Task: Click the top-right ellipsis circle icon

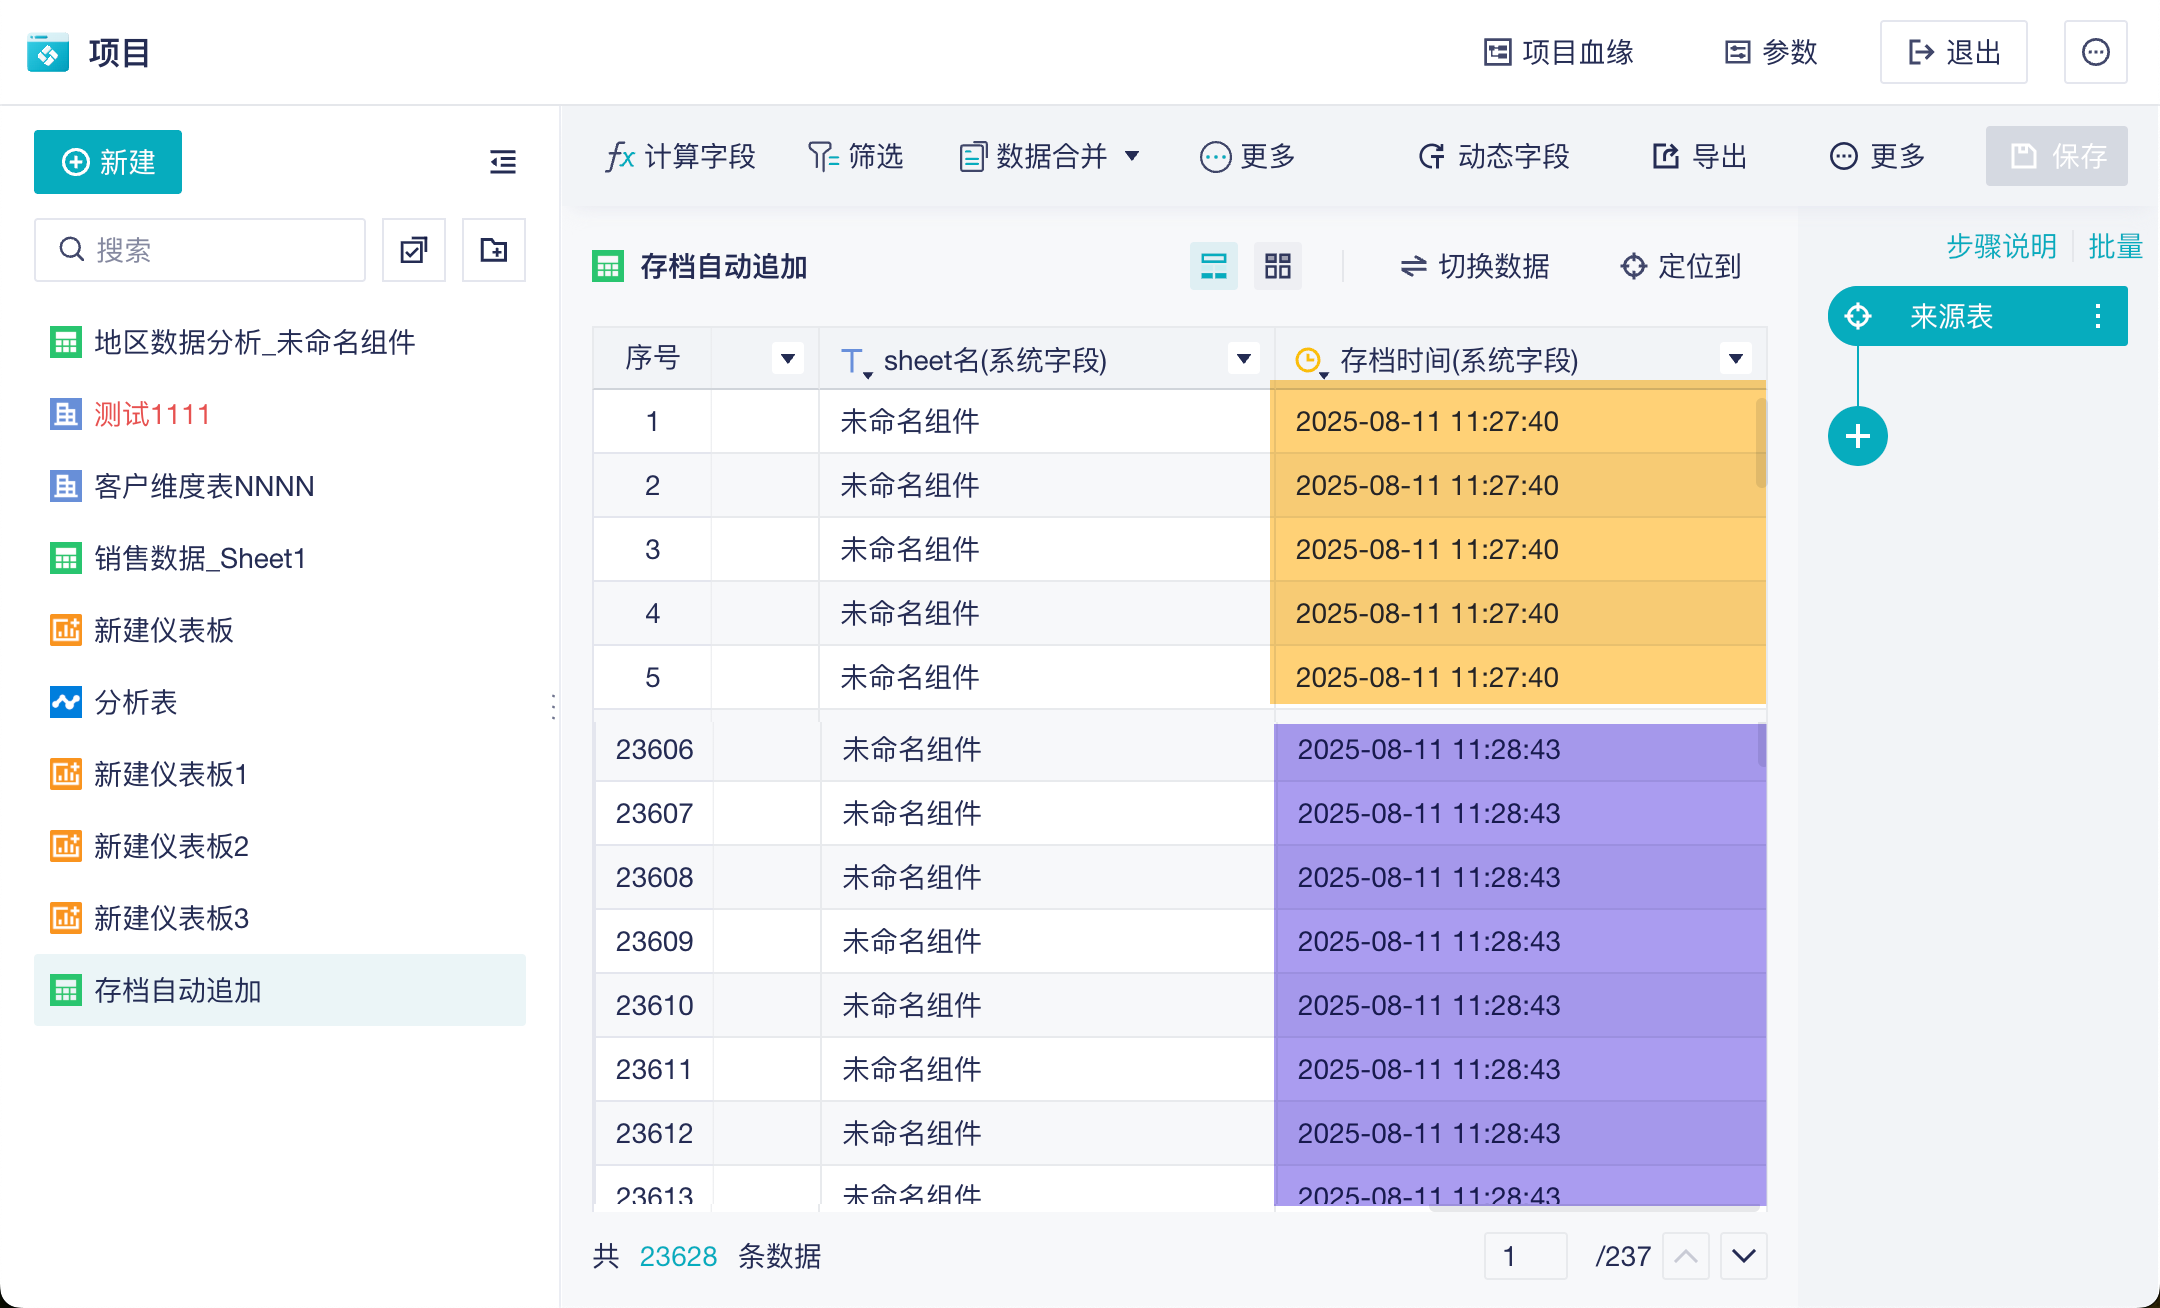Action: click(x=2095, y=52)
